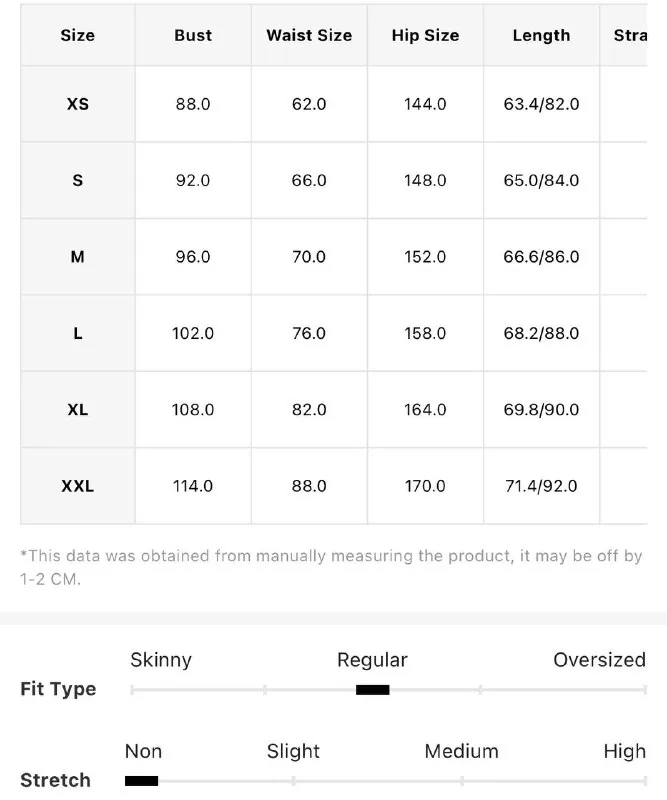Select the Size column header
The image size is (667, 800).
pos(78,35)
